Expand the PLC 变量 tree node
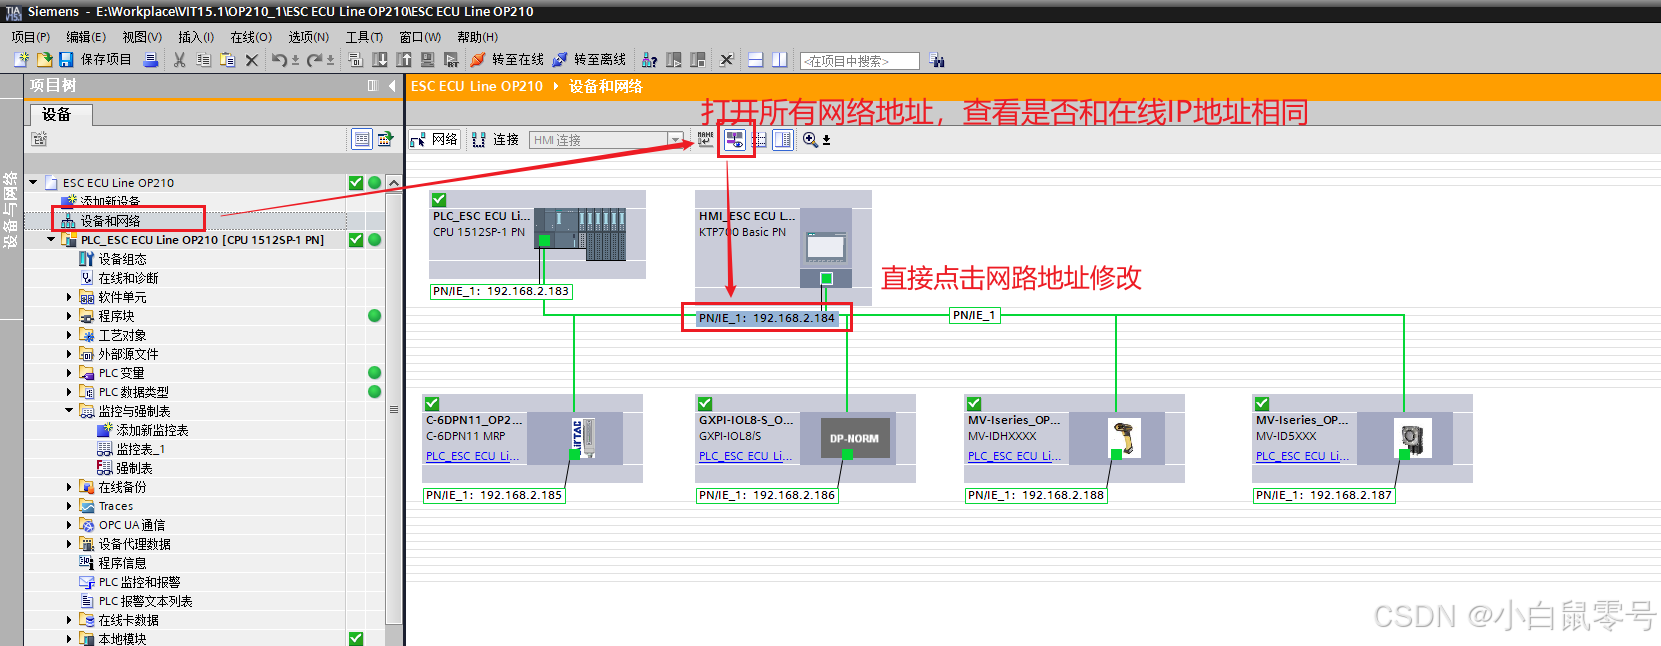 pos(69,373)
